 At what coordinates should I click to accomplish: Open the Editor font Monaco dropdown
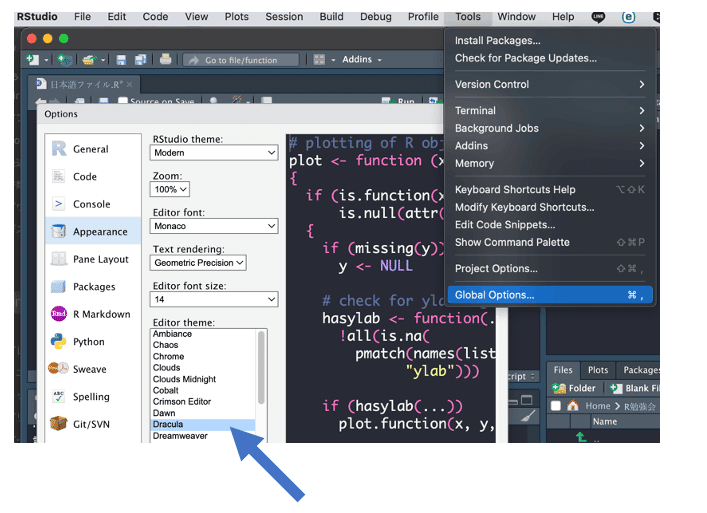(214, 226)
